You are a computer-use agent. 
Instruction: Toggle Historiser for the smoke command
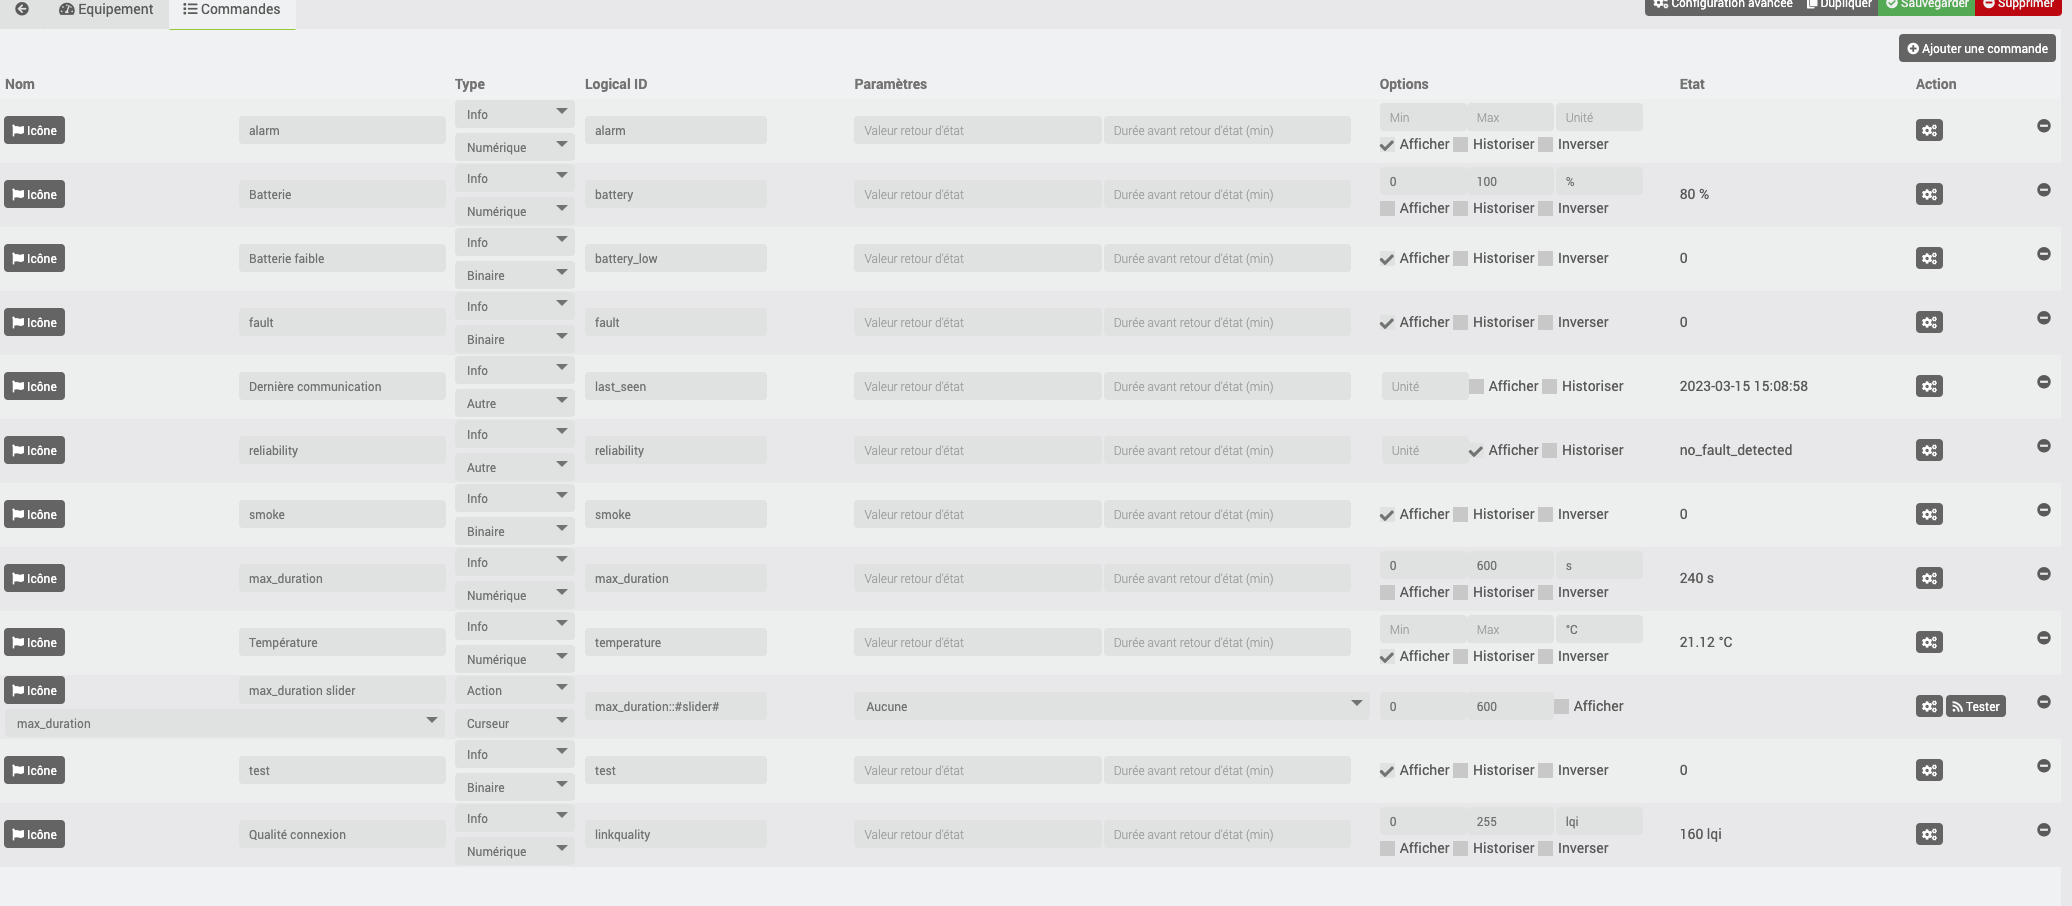pyautogui.click(x=1461, y=514)
